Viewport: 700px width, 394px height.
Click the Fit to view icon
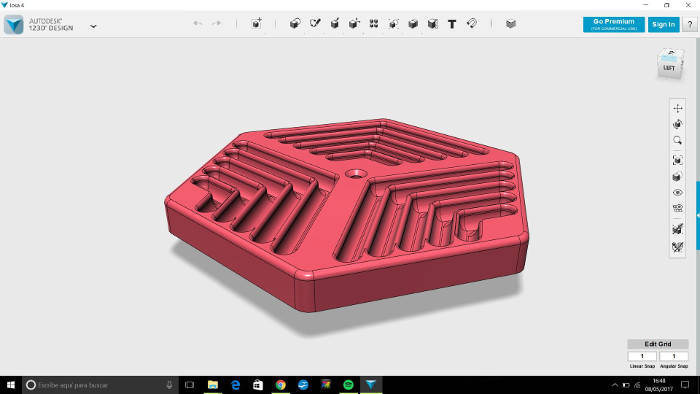[x=678, y=160]
